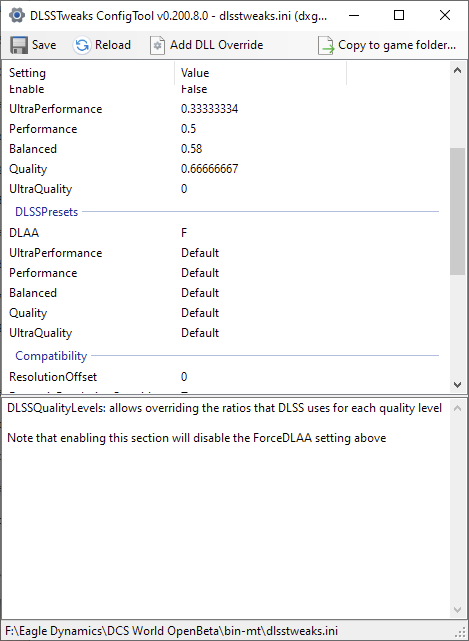Select Balanced label under DLSSPresets
Viewport: 469px width, 641px height.
33,293
